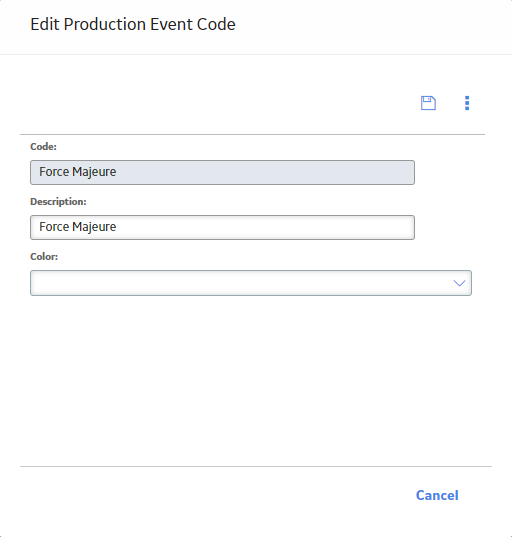
Task: Click the vertical ellipsis toolbar icon
Action: pos(467,103)
